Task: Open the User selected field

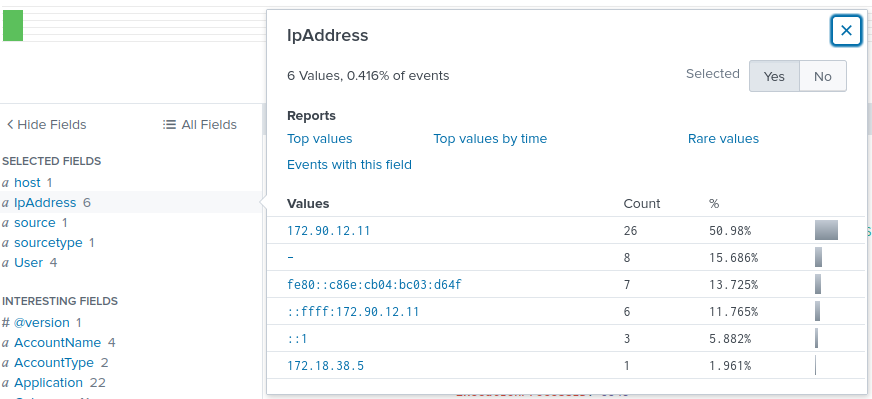Action: (x=28, y=263)
